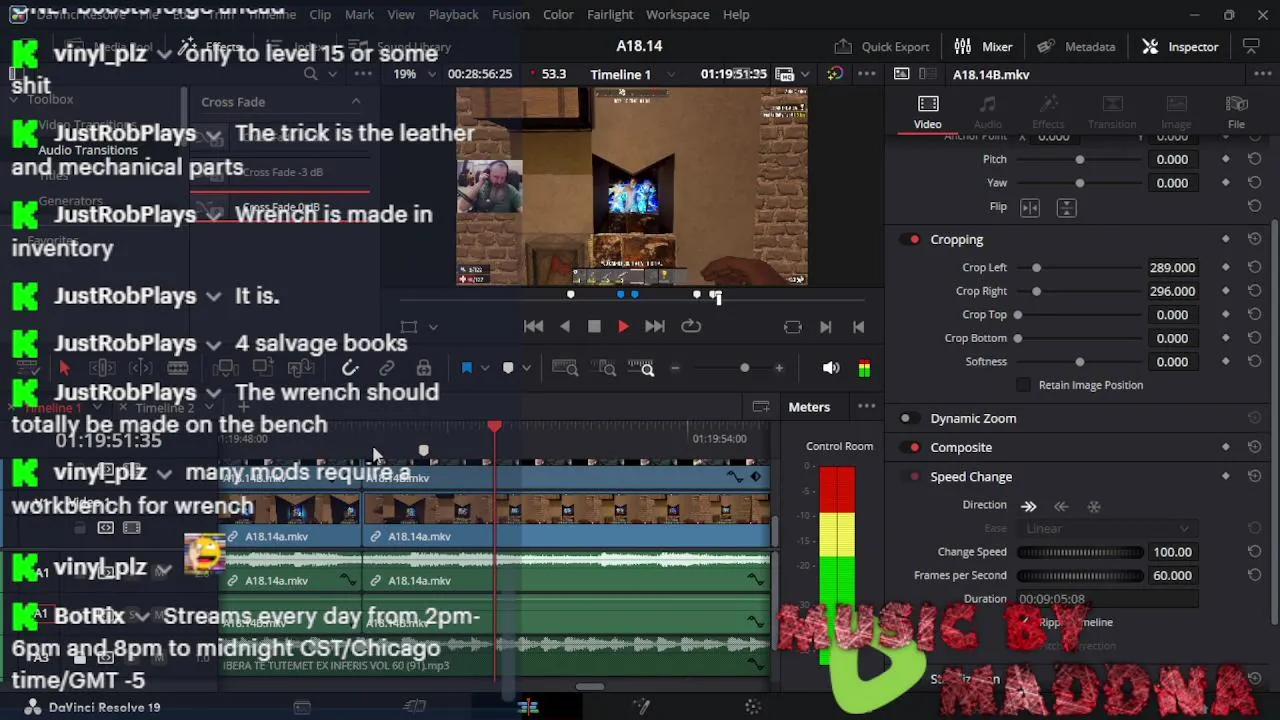The height and width of the screenshot is (720, 1280).
Task: Open the Metadata panel
Action: 1076,46
